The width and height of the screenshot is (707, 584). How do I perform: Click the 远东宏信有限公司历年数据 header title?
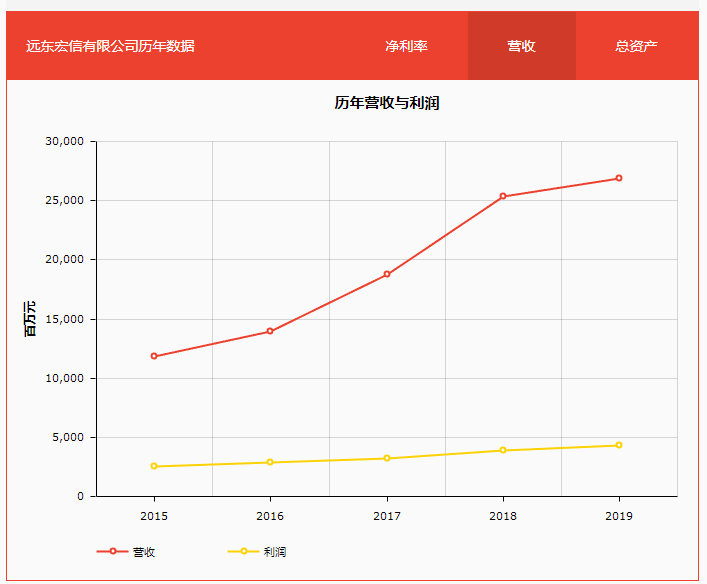(110, 46)
